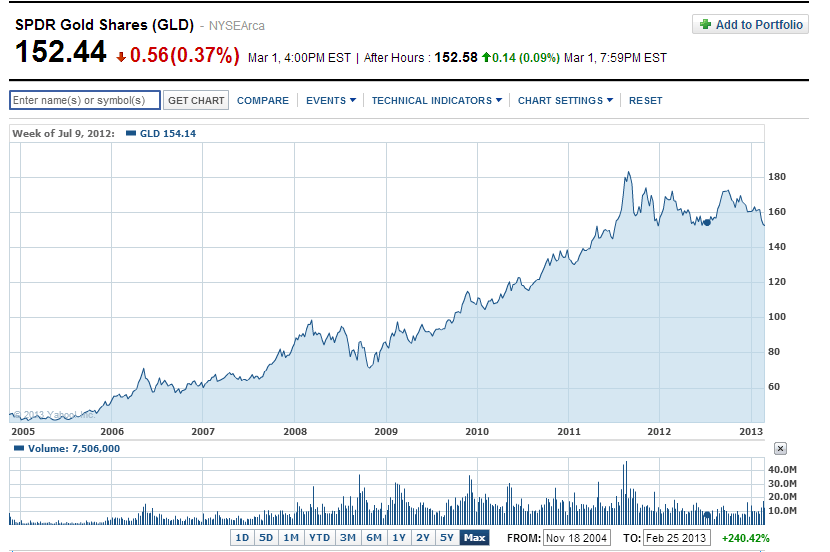Click the 152.44 last price value
This screenshot has width=830, height=552.
pyautogui.click(x=60, y=52)
